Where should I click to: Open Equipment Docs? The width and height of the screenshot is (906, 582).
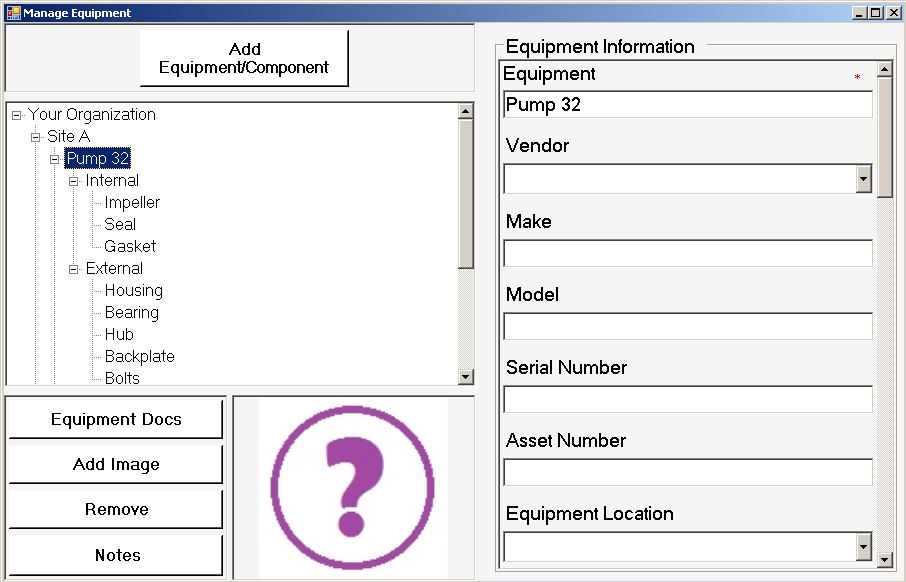pos(116,420)
